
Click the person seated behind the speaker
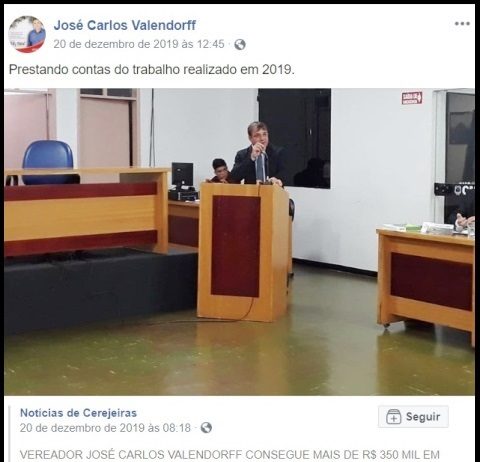[221, 171]
